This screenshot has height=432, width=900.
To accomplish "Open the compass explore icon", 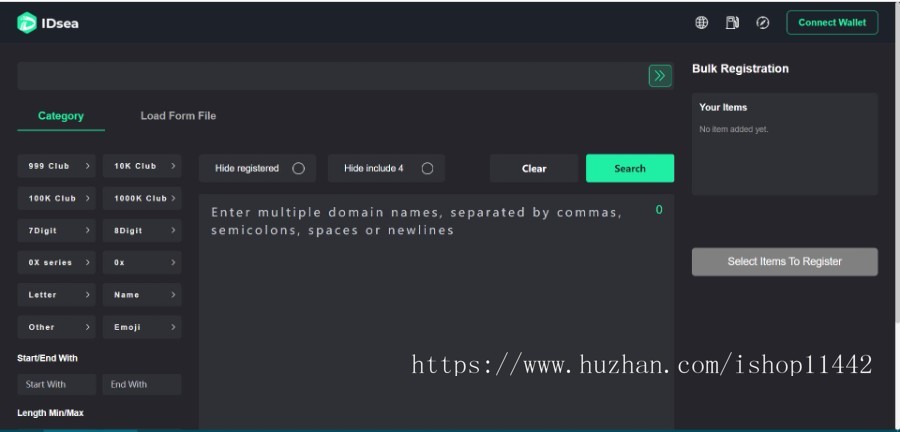I will (x=762, y=23).
